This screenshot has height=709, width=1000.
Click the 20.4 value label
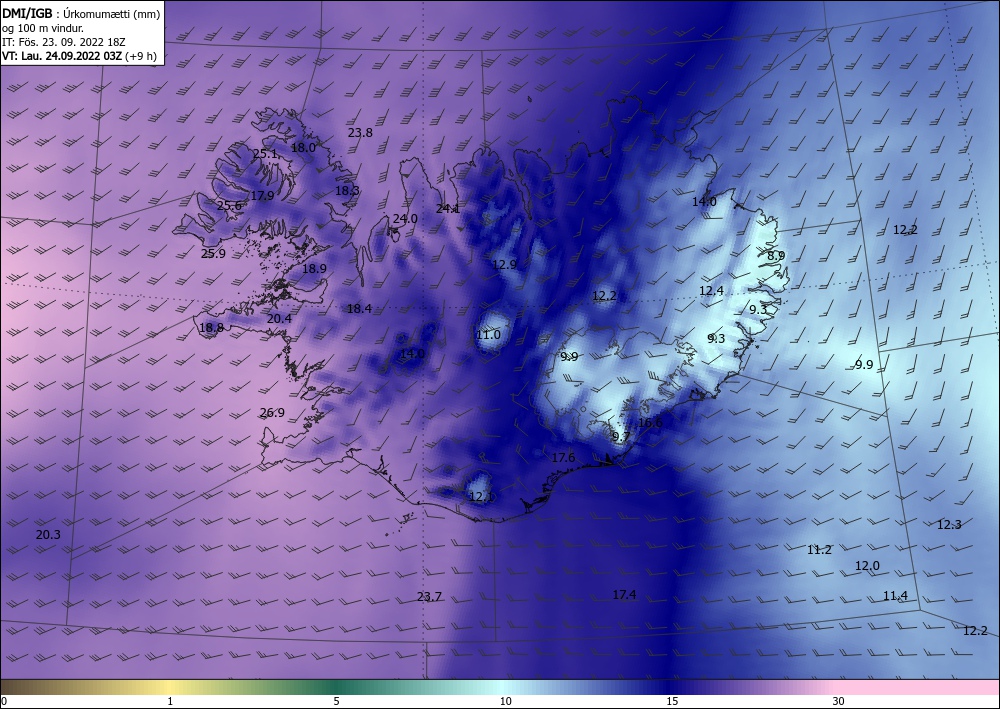click(x=279, y=318)
